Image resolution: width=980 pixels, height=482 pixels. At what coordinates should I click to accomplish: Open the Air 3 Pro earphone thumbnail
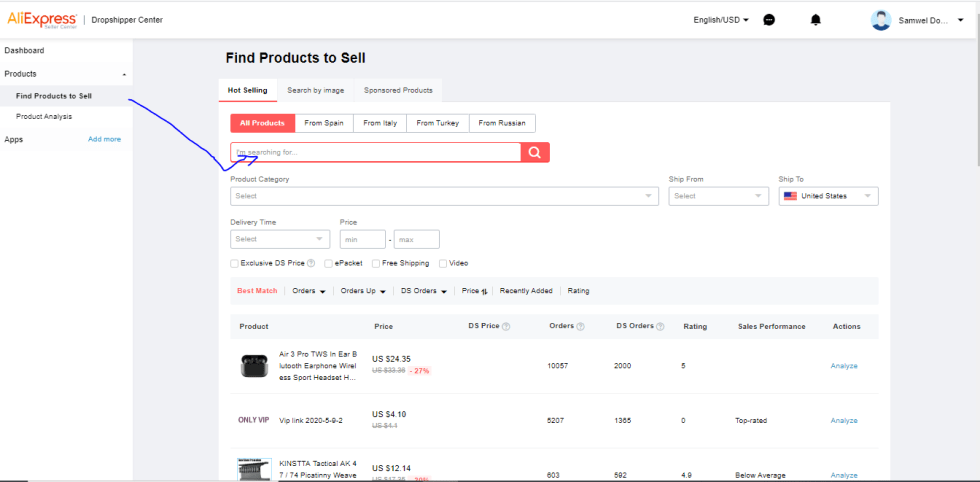point(254,366)
